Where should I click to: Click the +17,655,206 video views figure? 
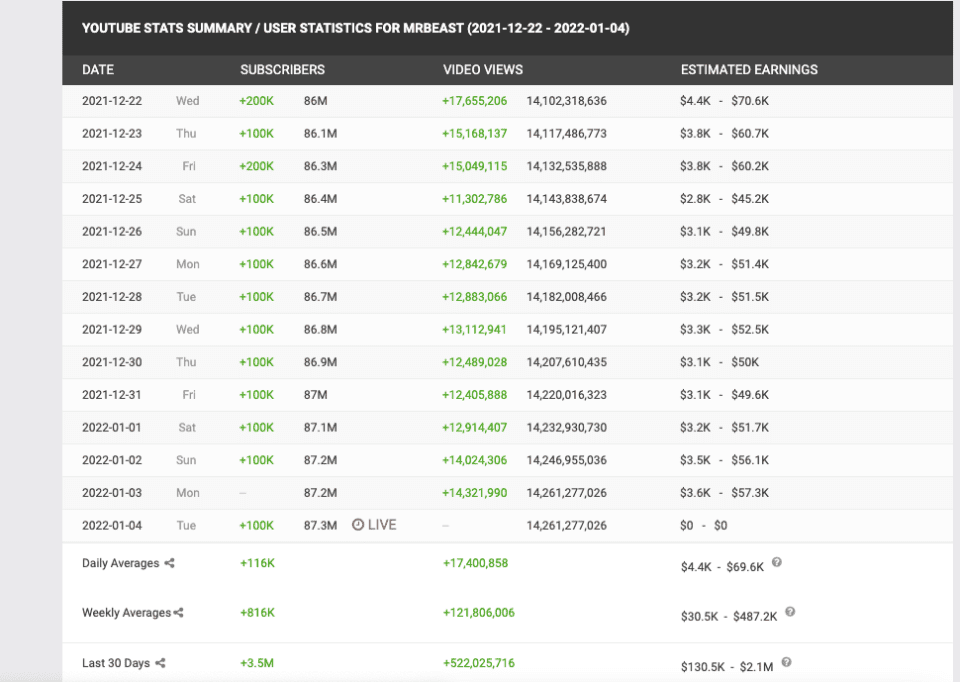click(474, 100)
